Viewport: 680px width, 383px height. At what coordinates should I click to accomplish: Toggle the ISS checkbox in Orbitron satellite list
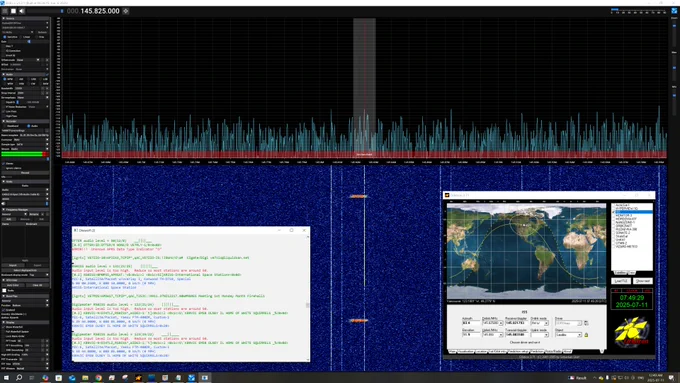(x=615, y=212)
